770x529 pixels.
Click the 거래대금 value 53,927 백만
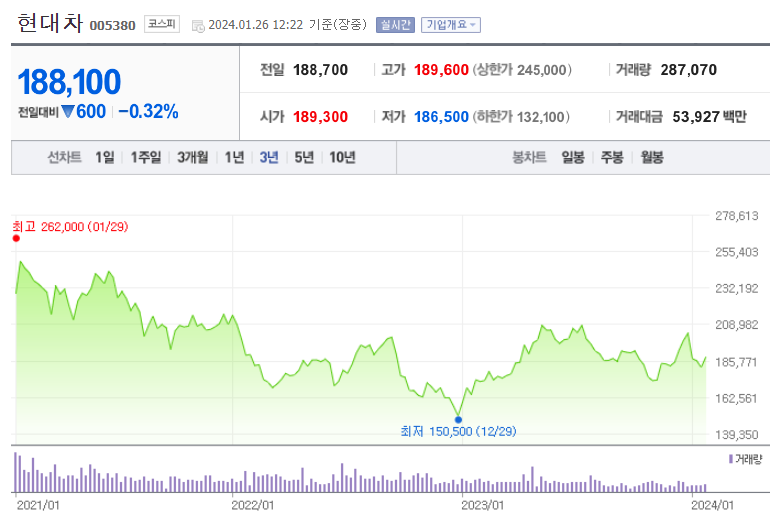[x=710, y=117]
